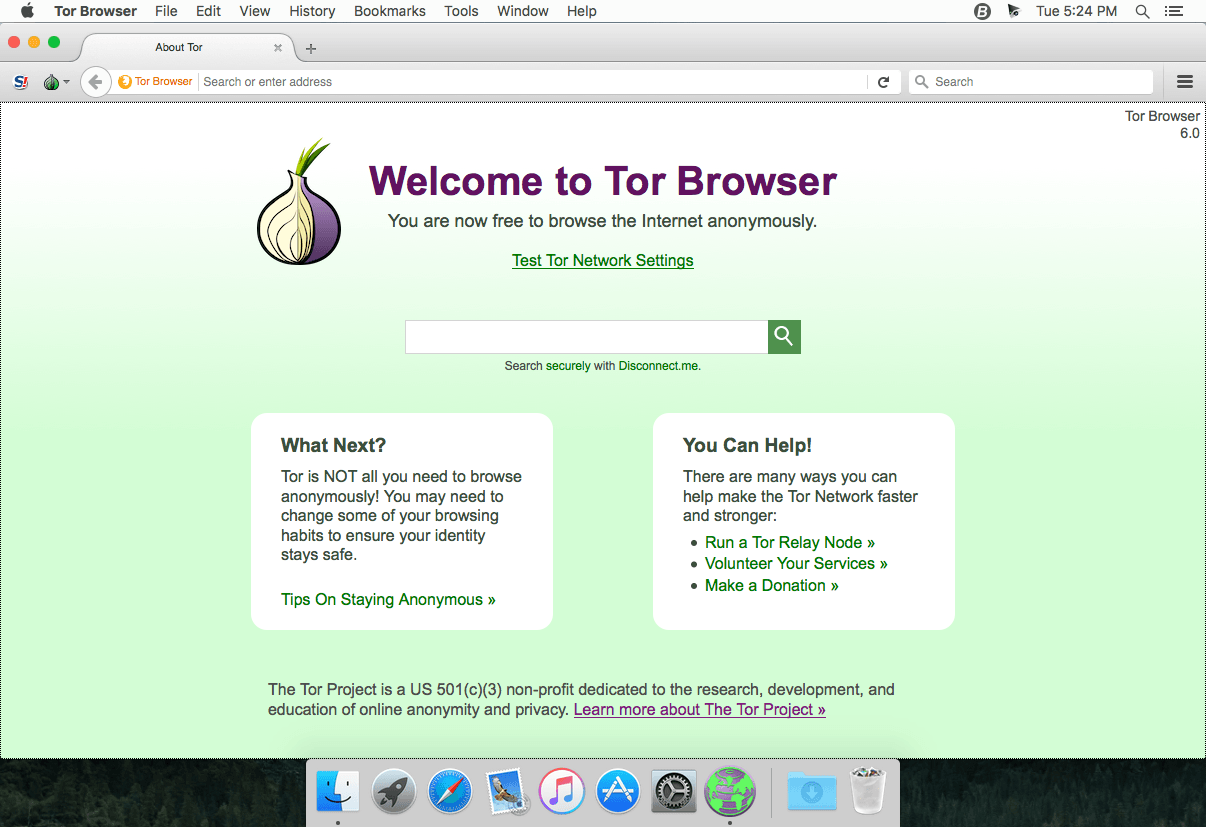Open the Trash in the dock
Screen dimensions: 1206x827
868,791
